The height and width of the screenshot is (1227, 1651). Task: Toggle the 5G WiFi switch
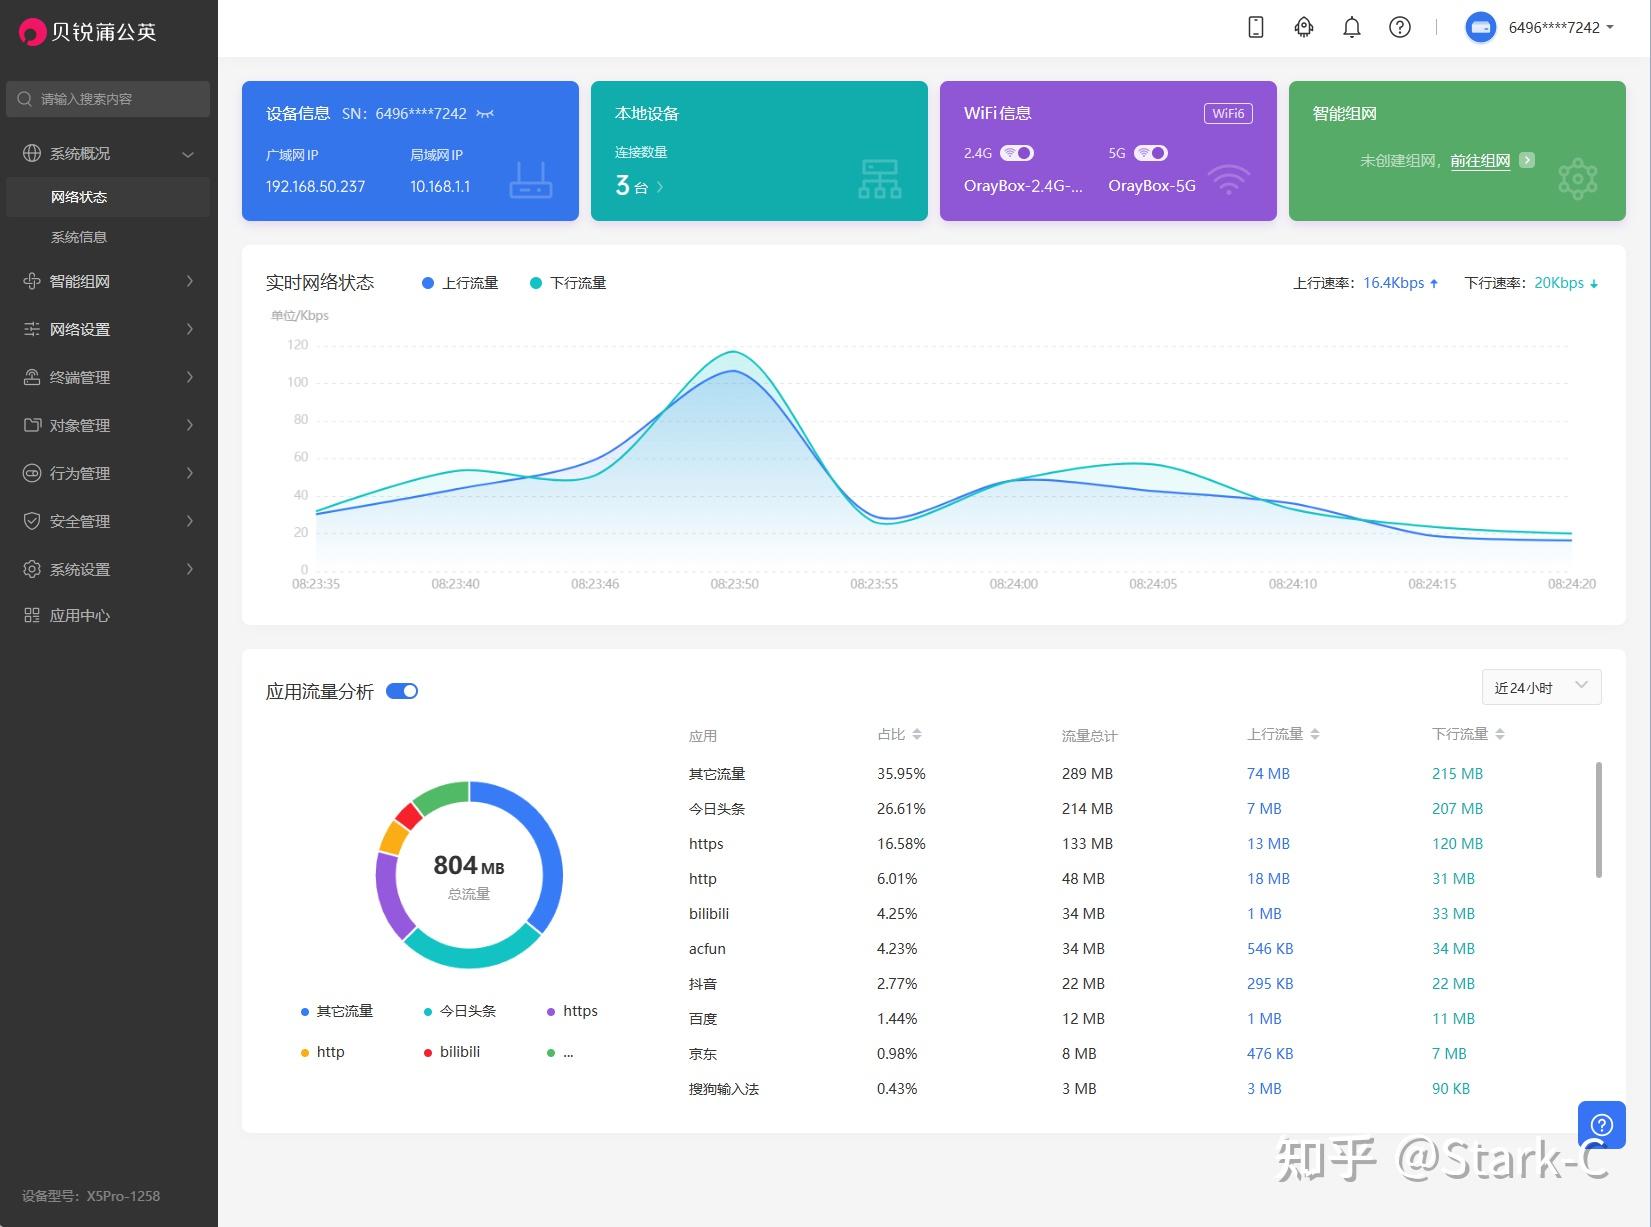click(1151, 153)
